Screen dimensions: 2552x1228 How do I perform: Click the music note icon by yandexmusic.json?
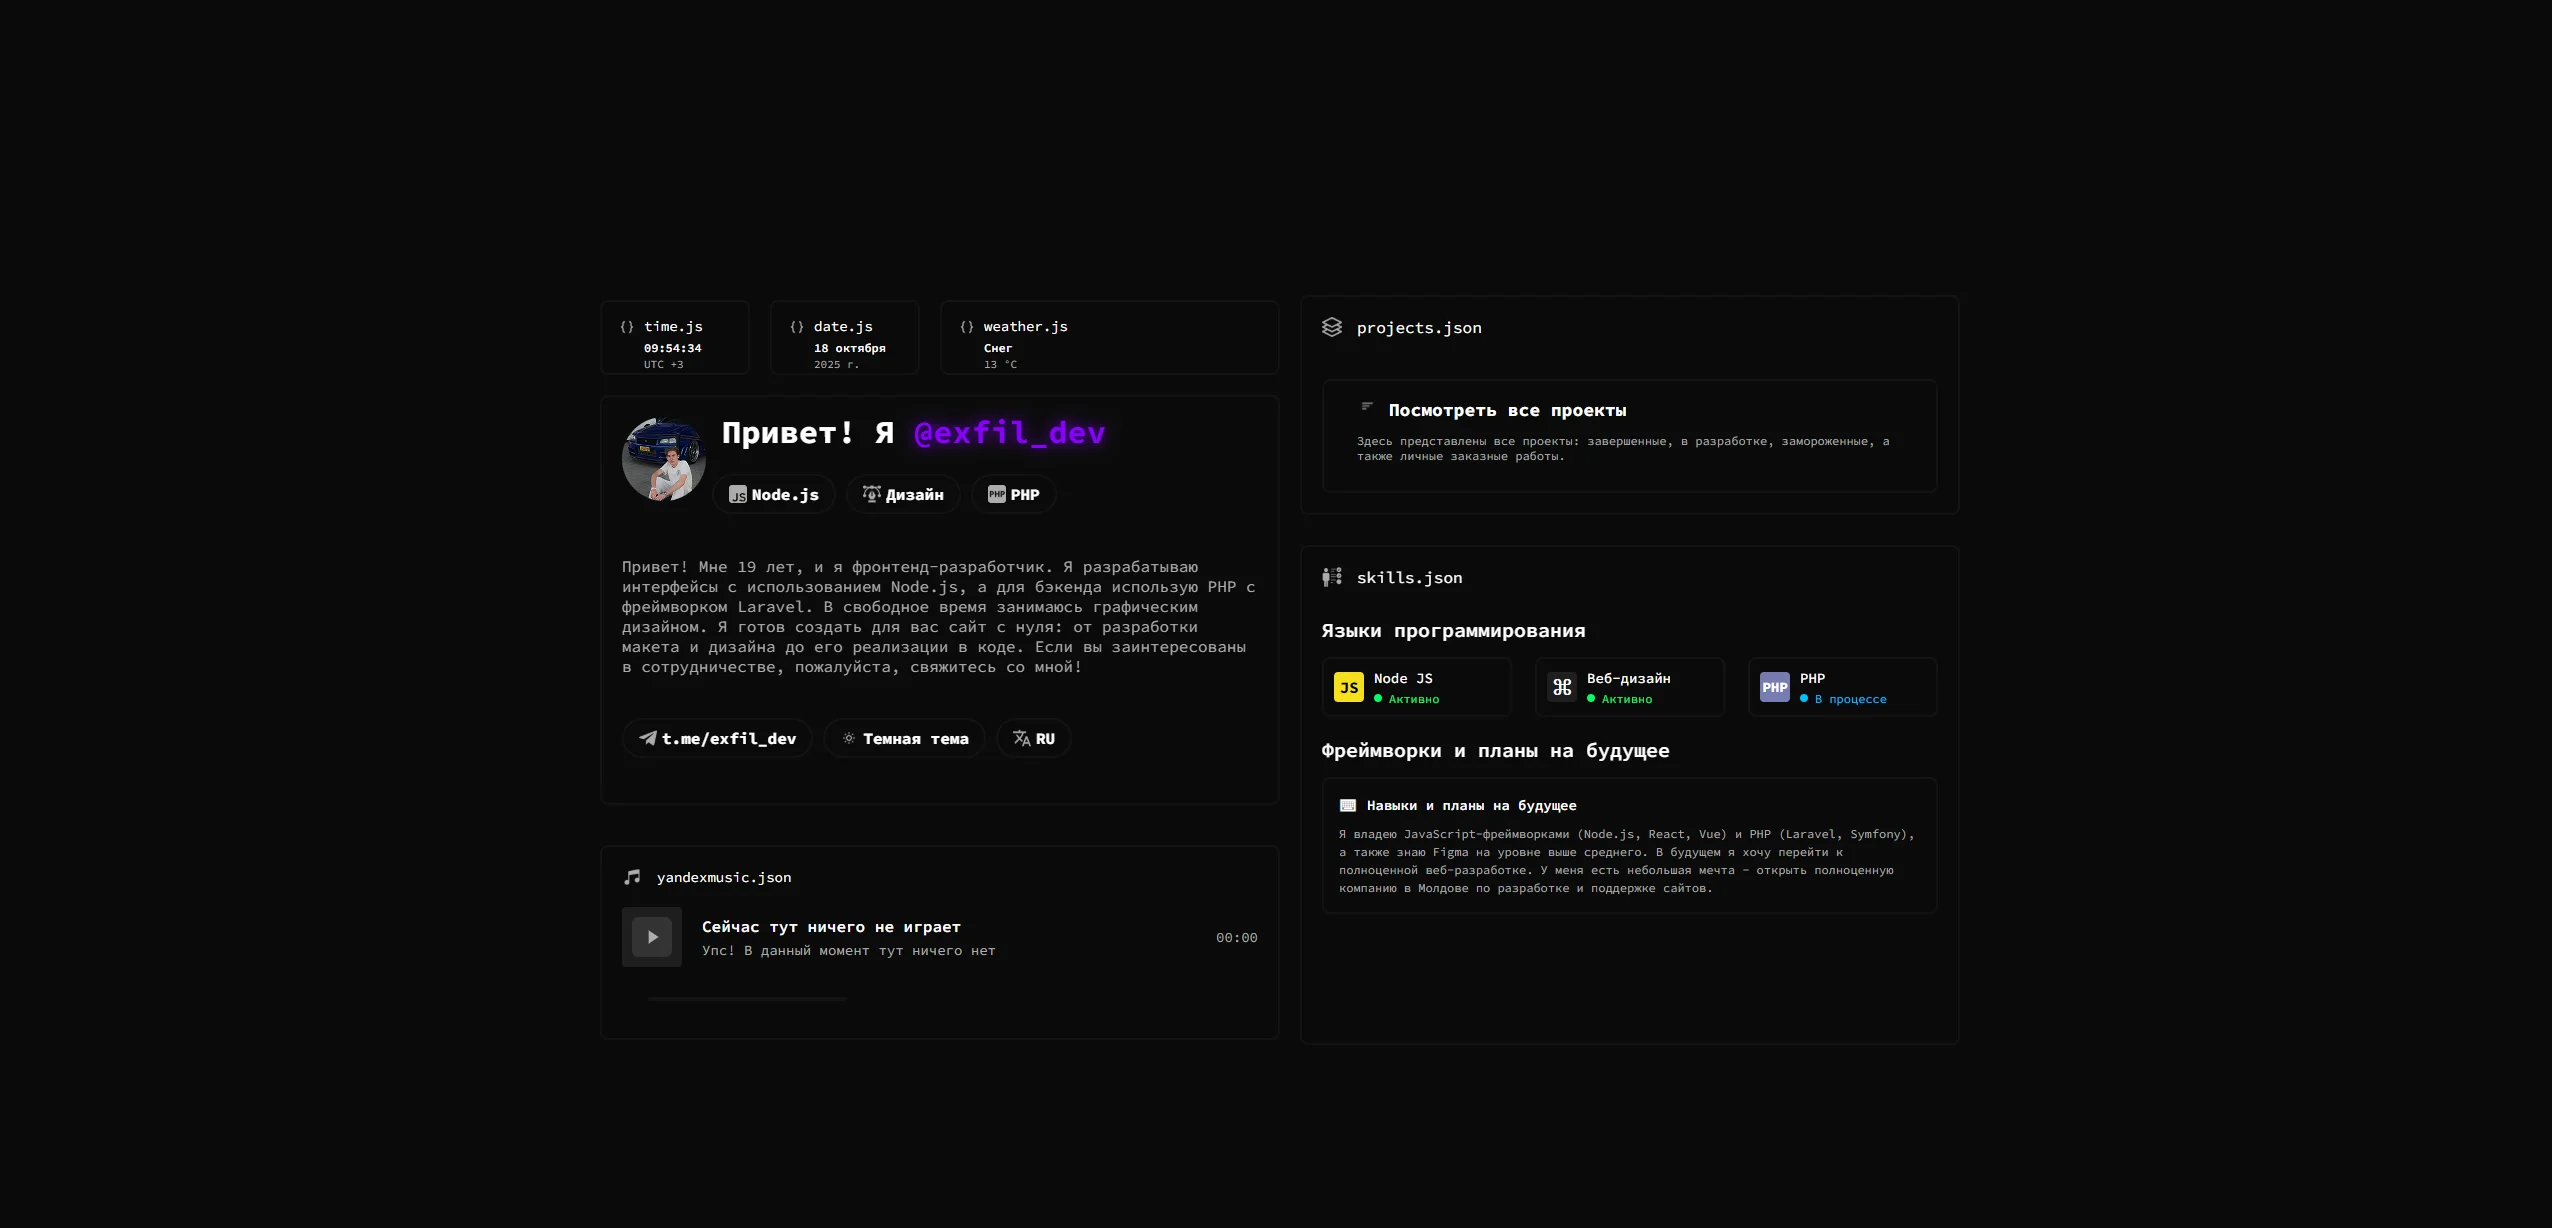(x=632, y=877)
